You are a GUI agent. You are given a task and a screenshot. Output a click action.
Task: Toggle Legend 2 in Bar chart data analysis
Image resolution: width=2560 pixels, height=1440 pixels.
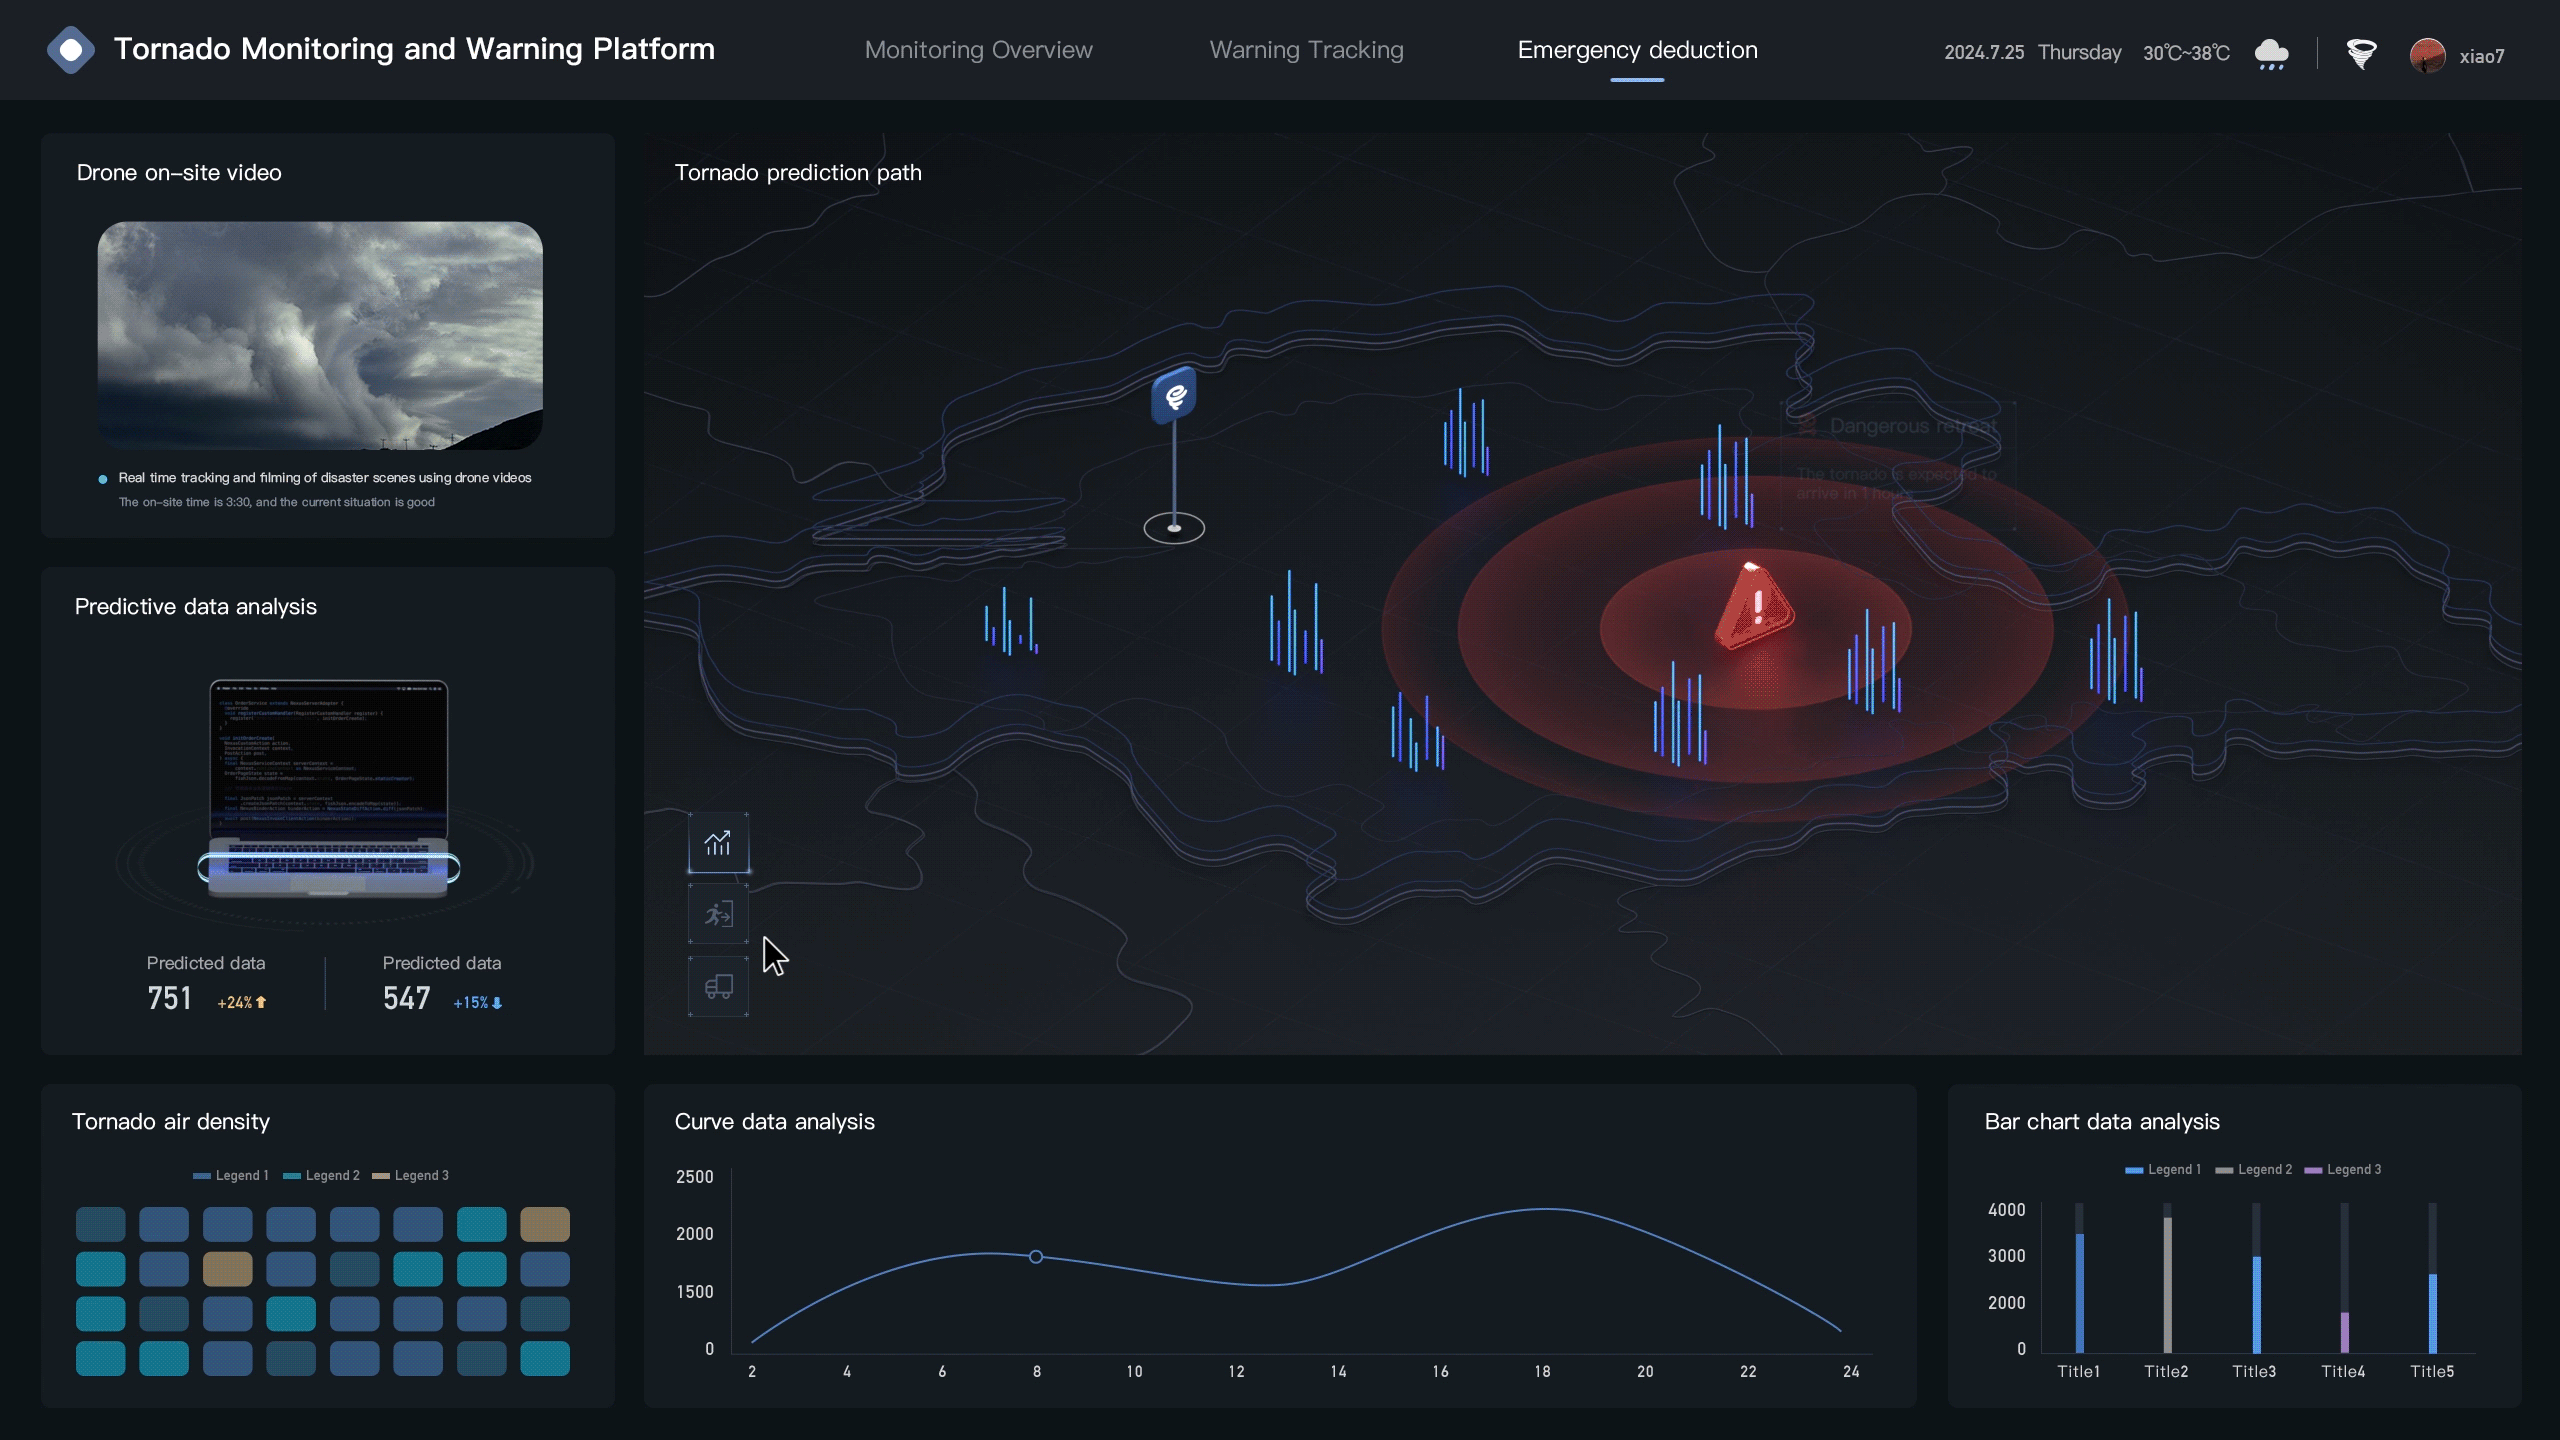pos(2254,1169)
